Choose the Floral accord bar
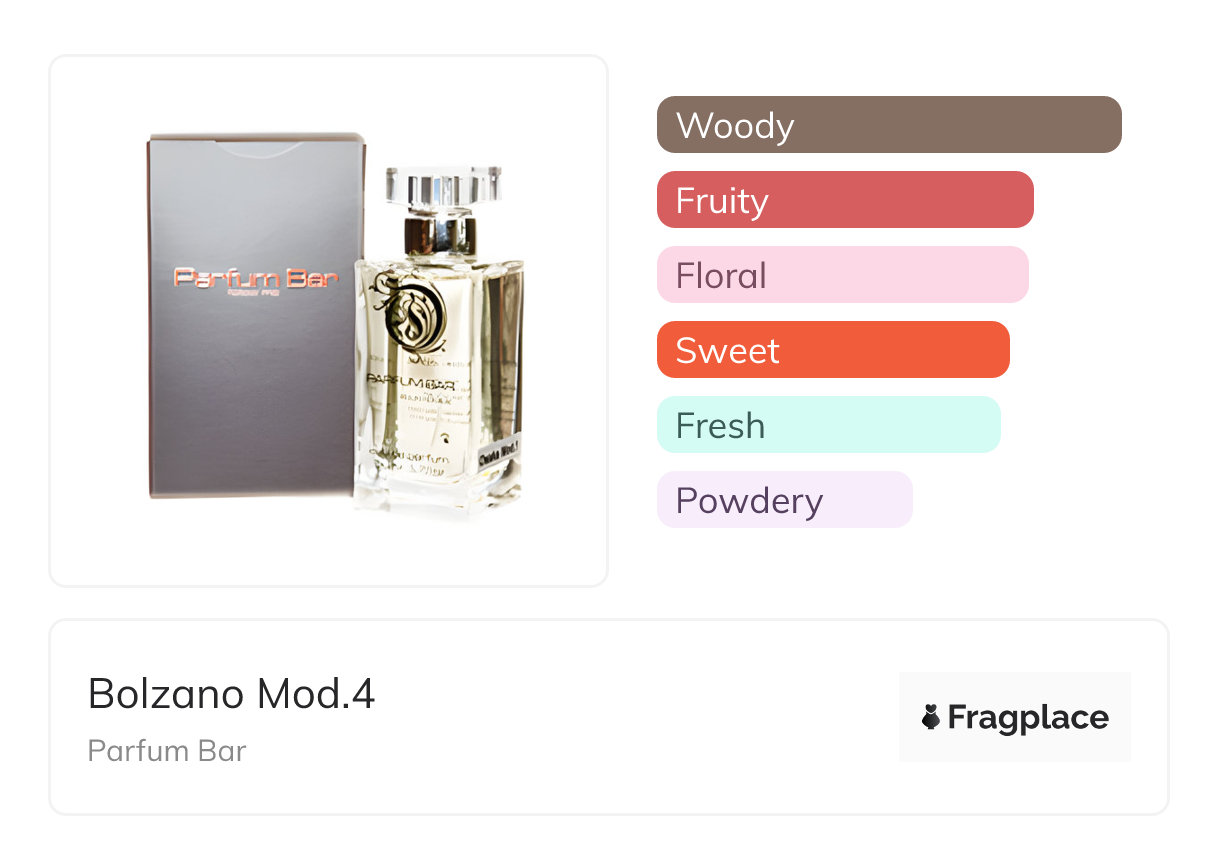This screenshot has width=1218, height=864. [x=842, y=275]
